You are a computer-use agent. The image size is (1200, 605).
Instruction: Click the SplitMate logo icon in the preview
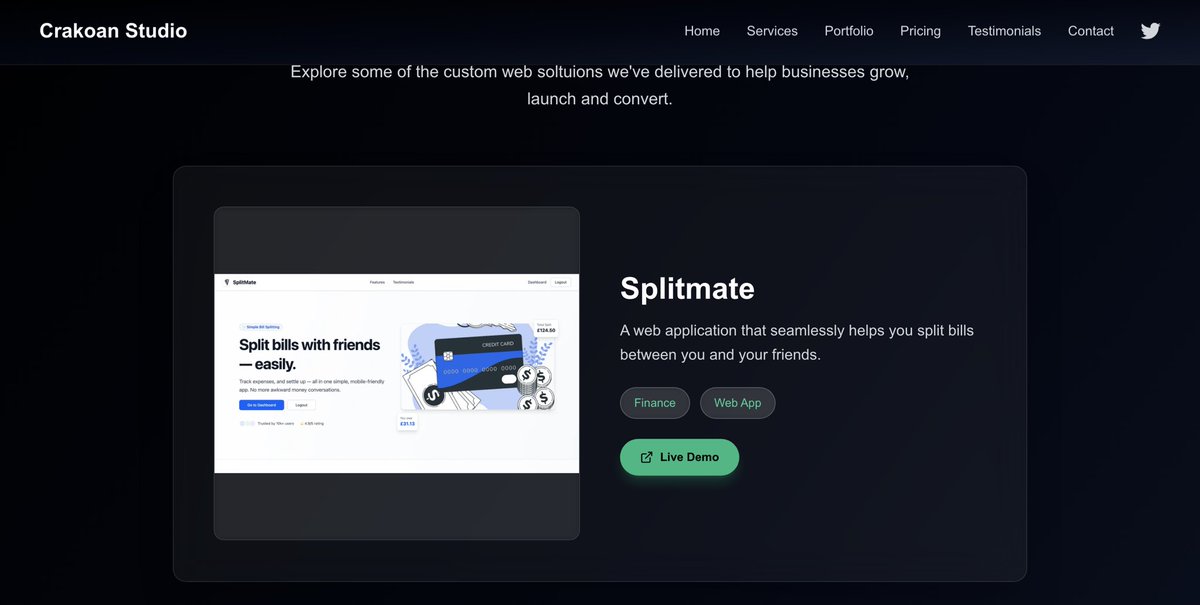pyautogui.click(x=228, y=282)
